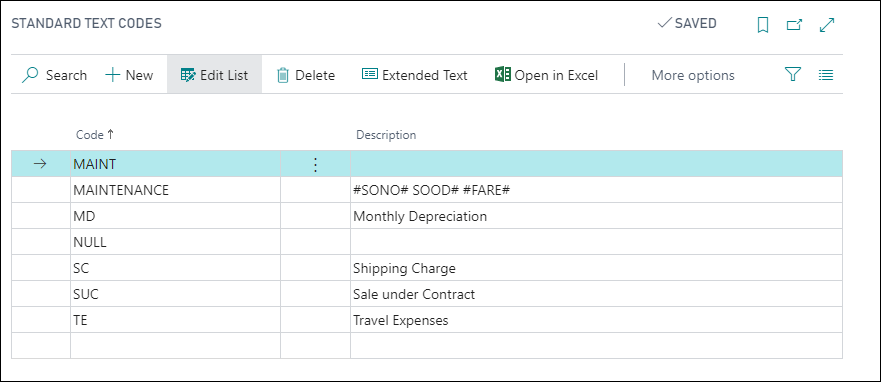Click the empty Description field for MAINT
This screenshot has width=881, height=382.
tap(596, 164)
